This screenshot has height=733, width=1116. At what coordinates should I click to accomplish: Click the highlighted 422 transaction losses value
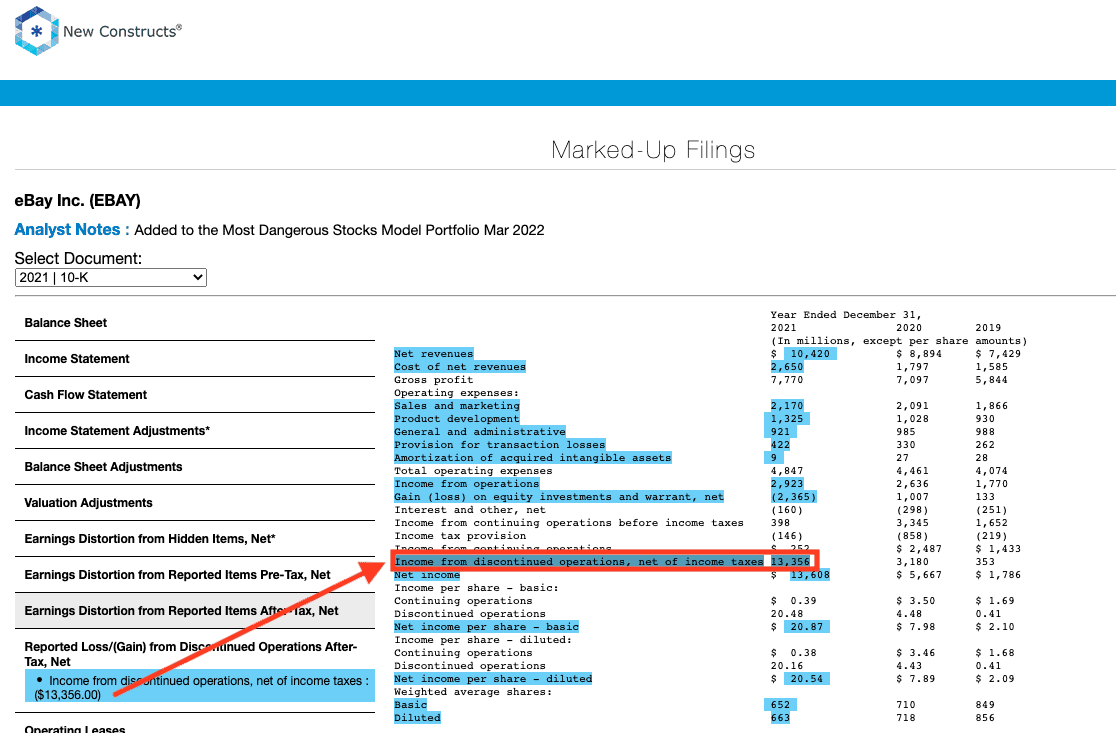pos(780,445)
